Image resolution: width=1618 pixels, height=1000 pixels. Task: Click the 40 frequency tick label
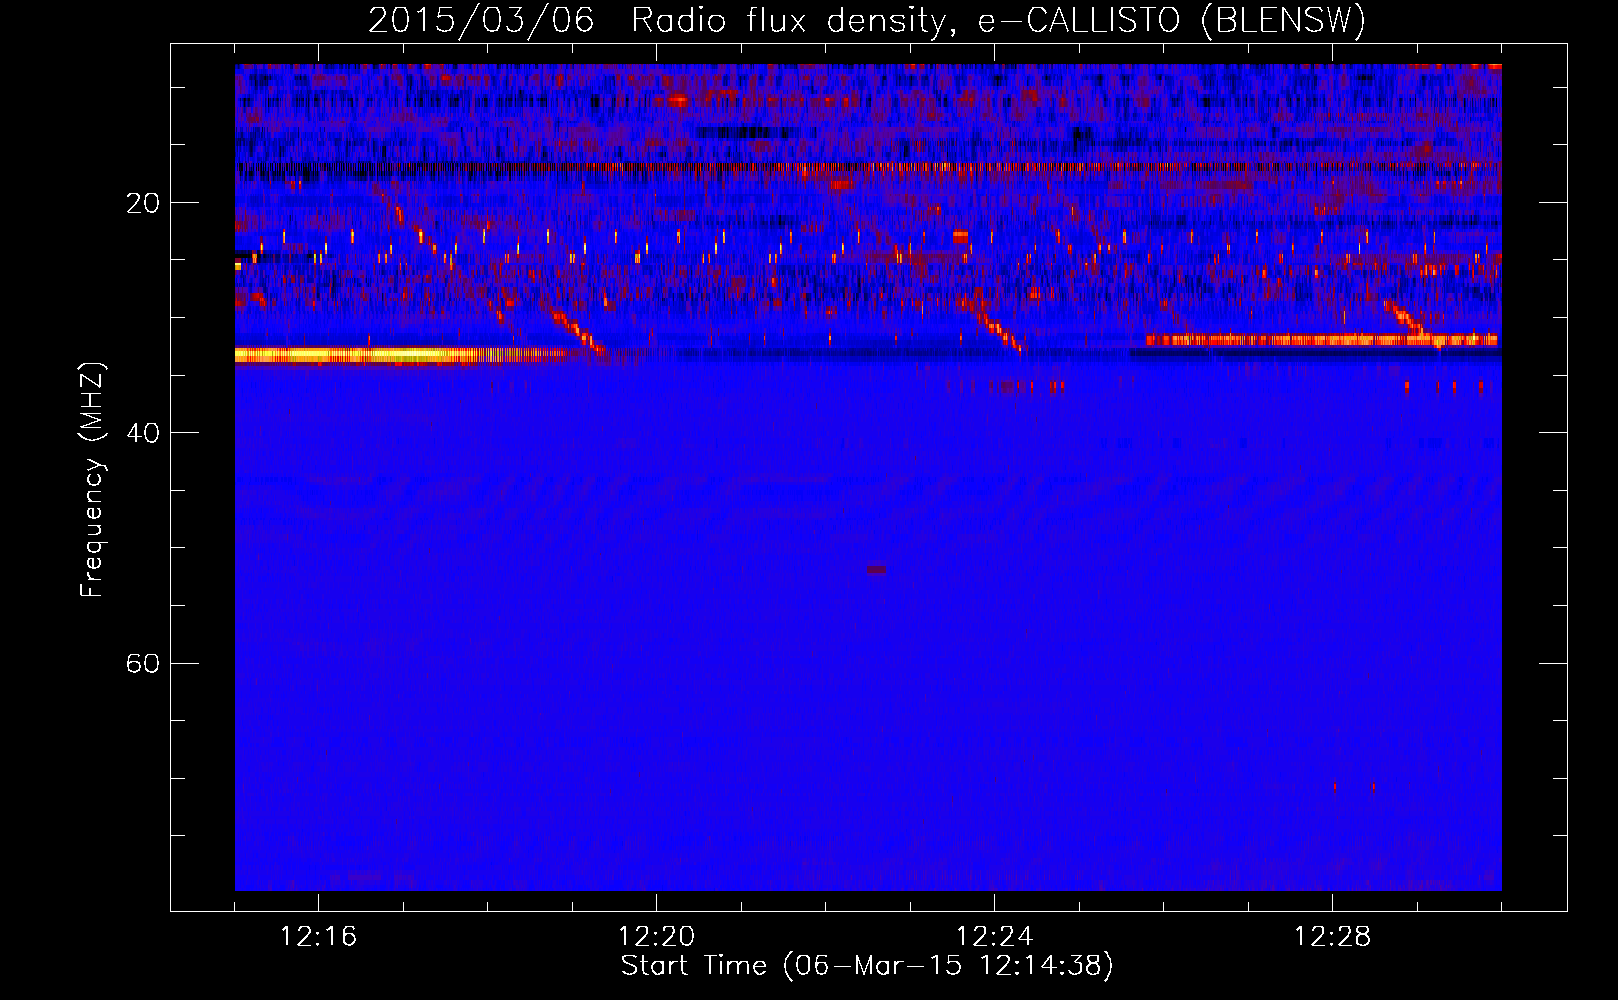tap(143, 433)
